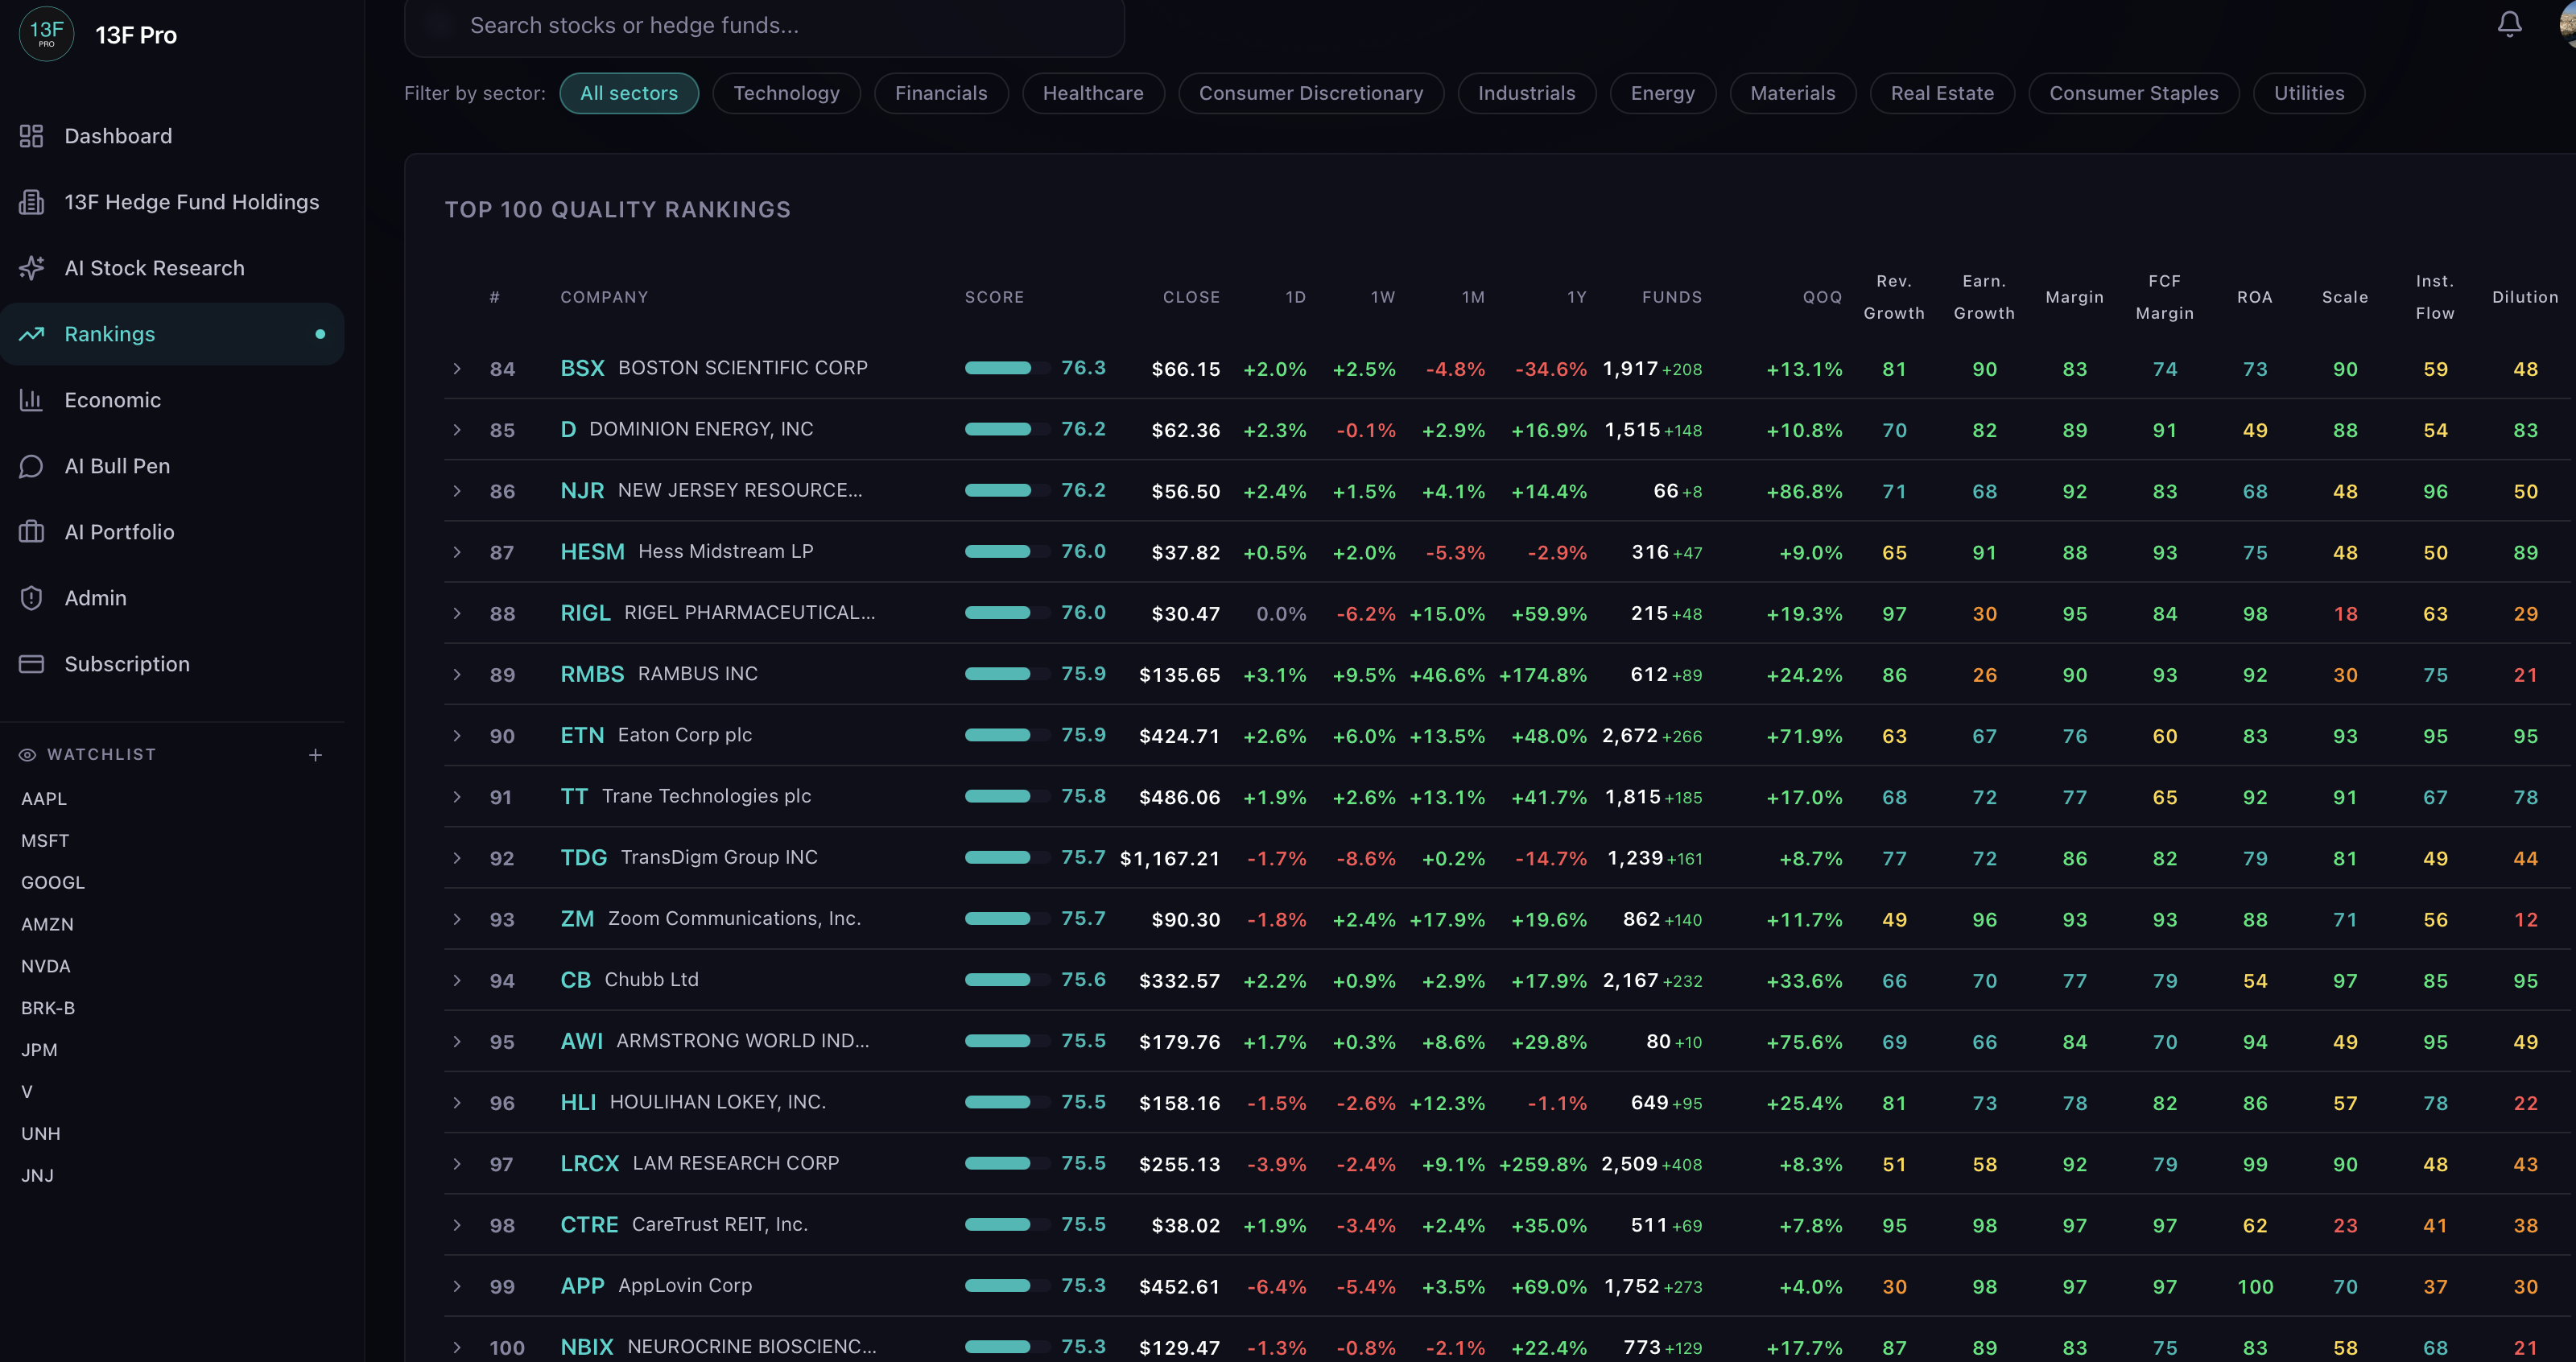
Task: Open AAPL from the watchlist
Action: click(44, 799)
